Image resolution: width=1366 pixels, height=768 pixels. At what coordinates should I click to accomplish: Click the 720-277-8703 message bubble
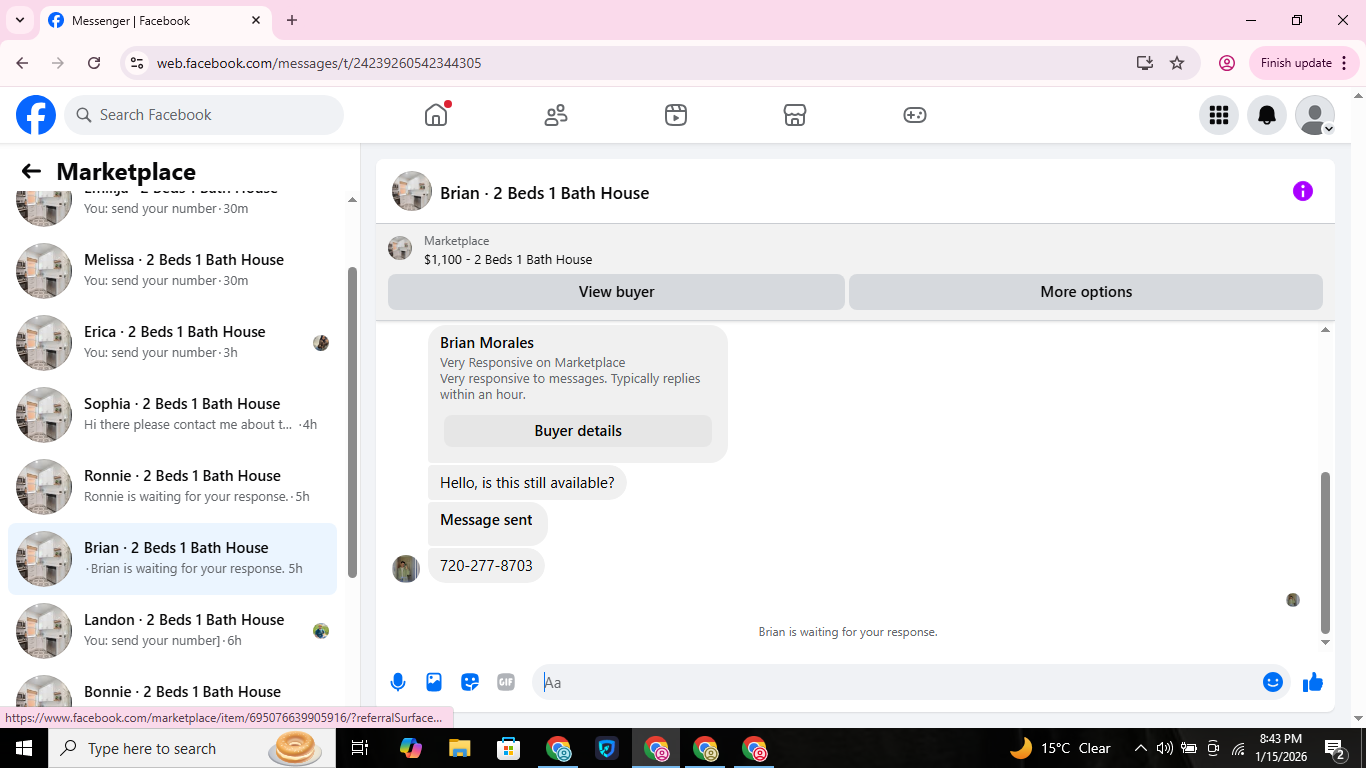[x=486, y=566]
